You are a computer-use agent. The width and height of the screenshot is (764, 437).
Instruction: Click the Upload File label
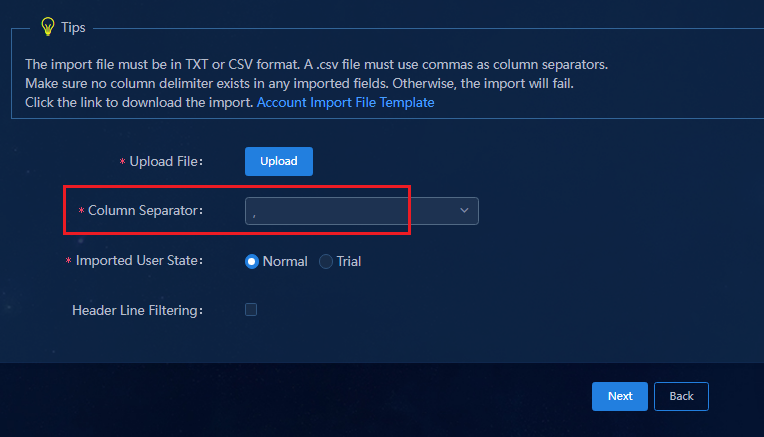coord(166,161)
